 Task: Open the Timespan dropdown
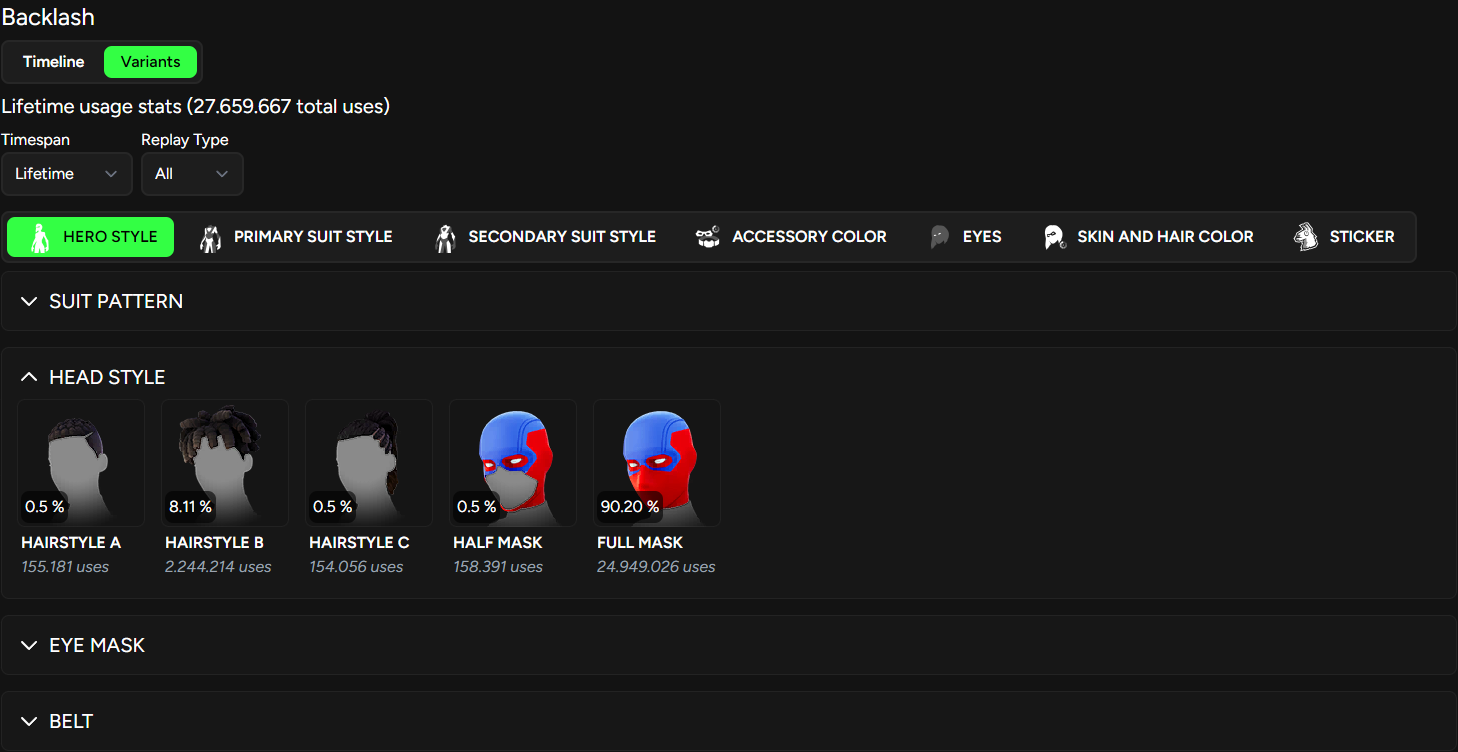(x=66, y=173)
